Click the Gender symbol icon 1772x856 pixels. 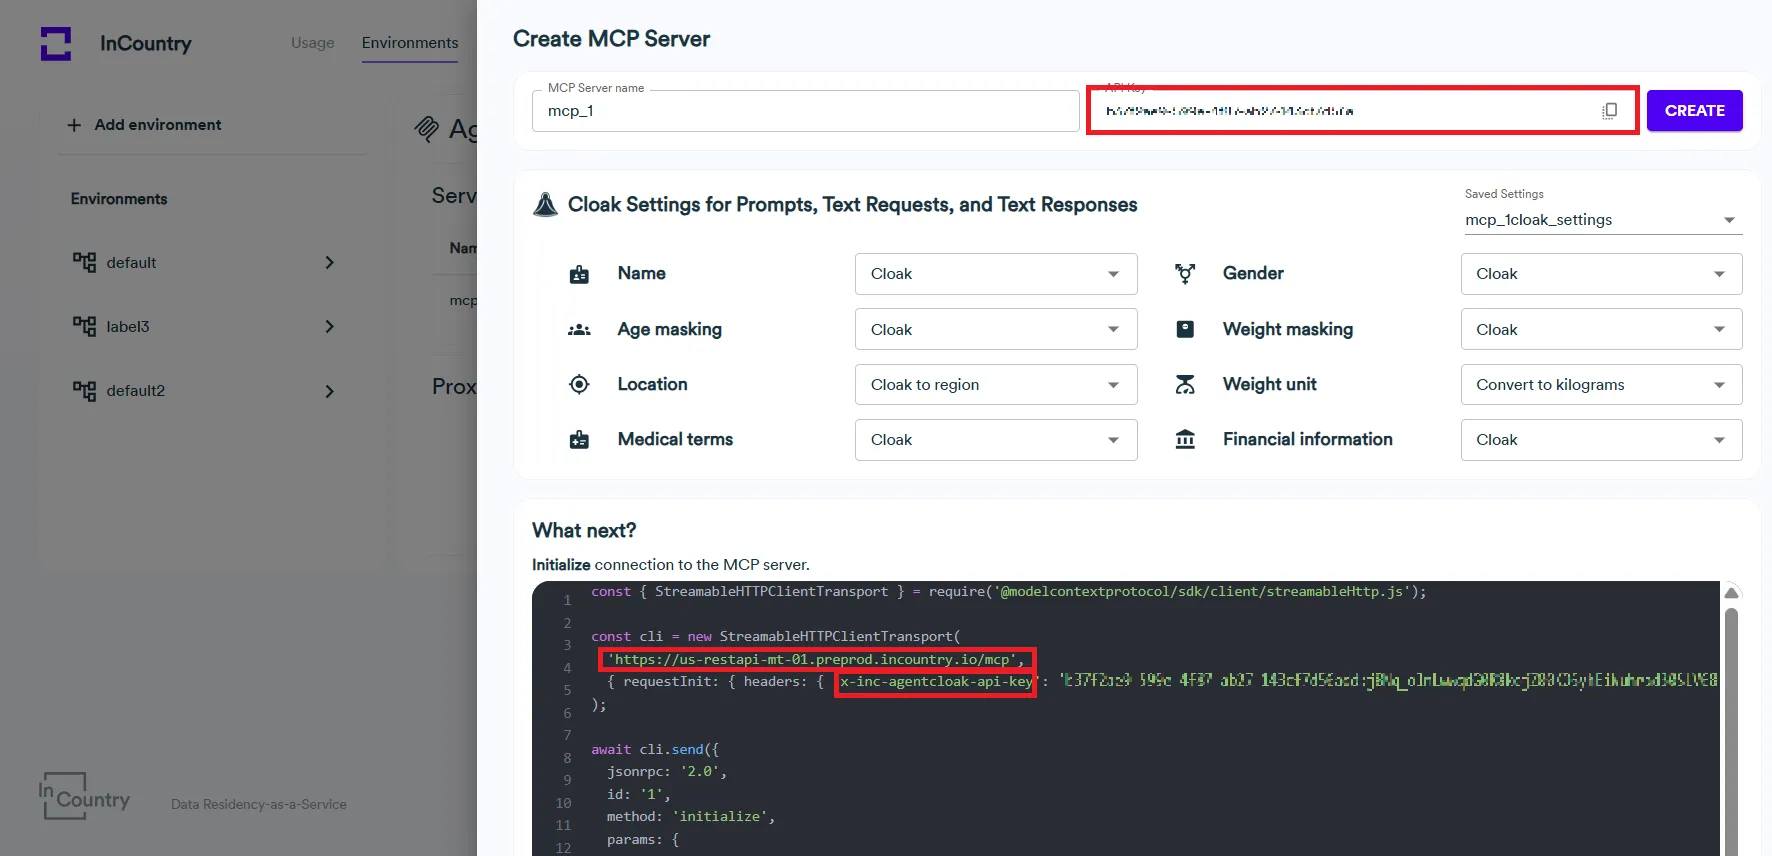click(1185, 274)
